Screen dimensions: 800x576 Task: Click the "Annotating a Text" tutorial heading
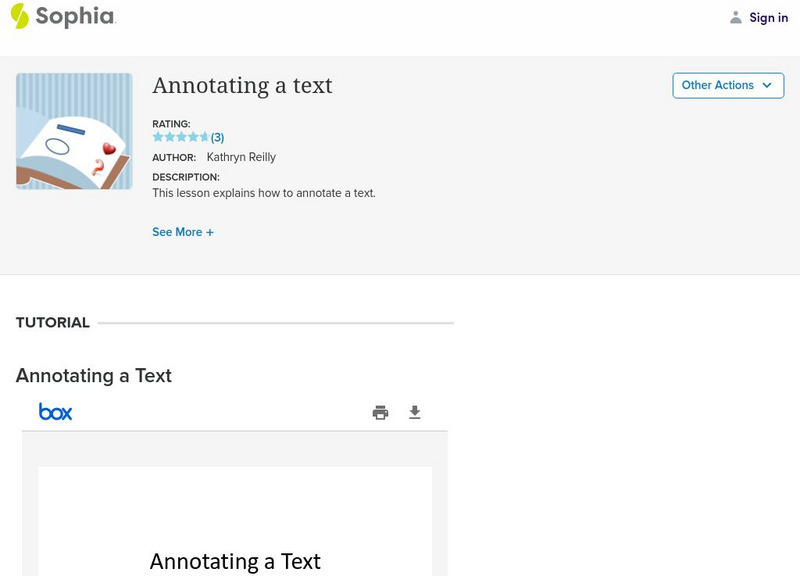click(x=94, y=376)
